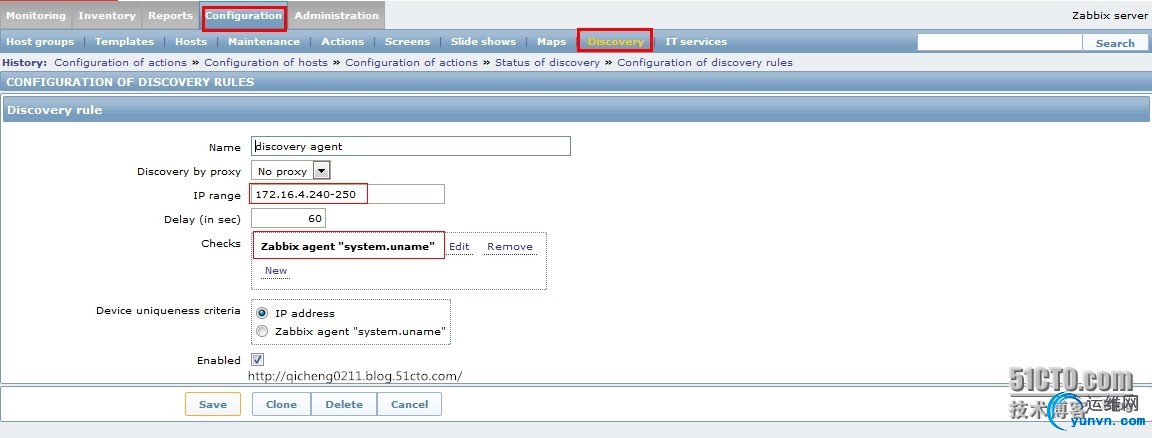Click the Delay in sec field
This screenshot has width=1152, height=438.
288,218
